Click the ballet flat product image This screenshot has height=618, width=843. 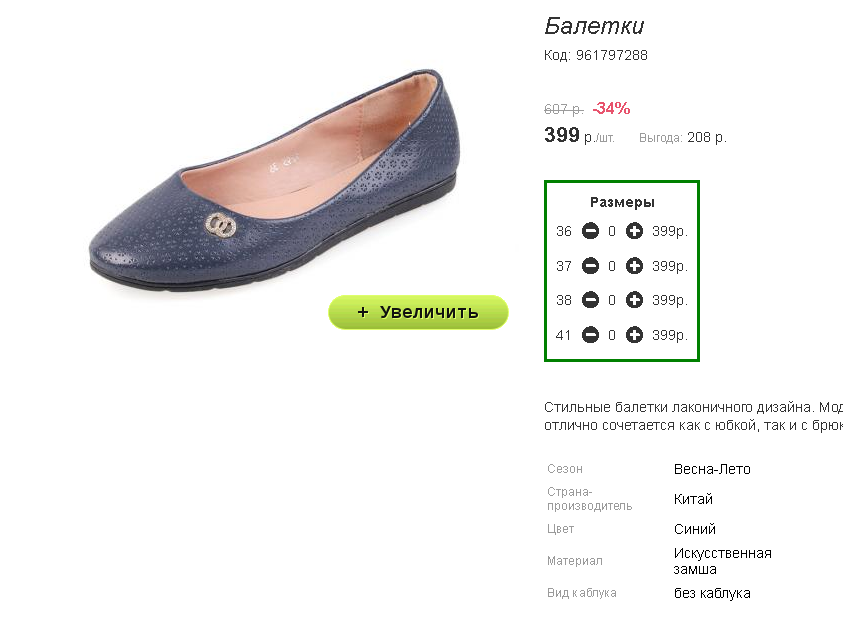(275, 180)
